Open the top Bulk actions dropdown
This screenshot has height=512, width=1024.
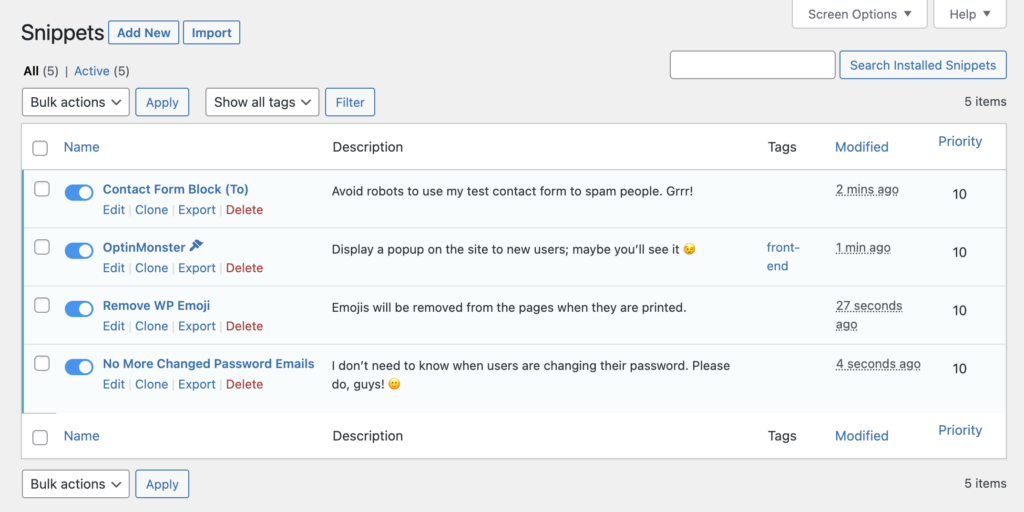point(76,103)
